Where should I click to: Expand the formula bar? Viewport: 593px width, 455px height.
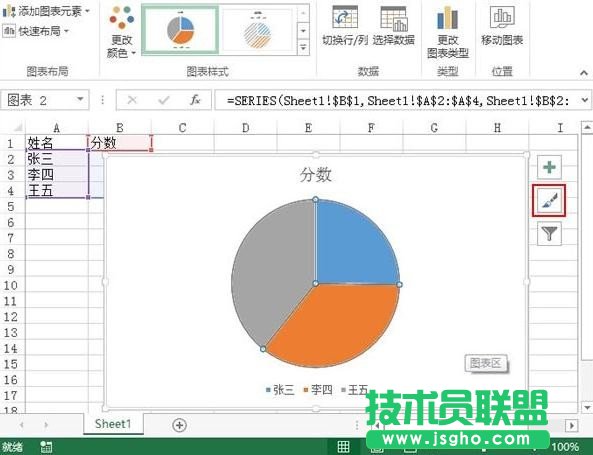(585, 100)
